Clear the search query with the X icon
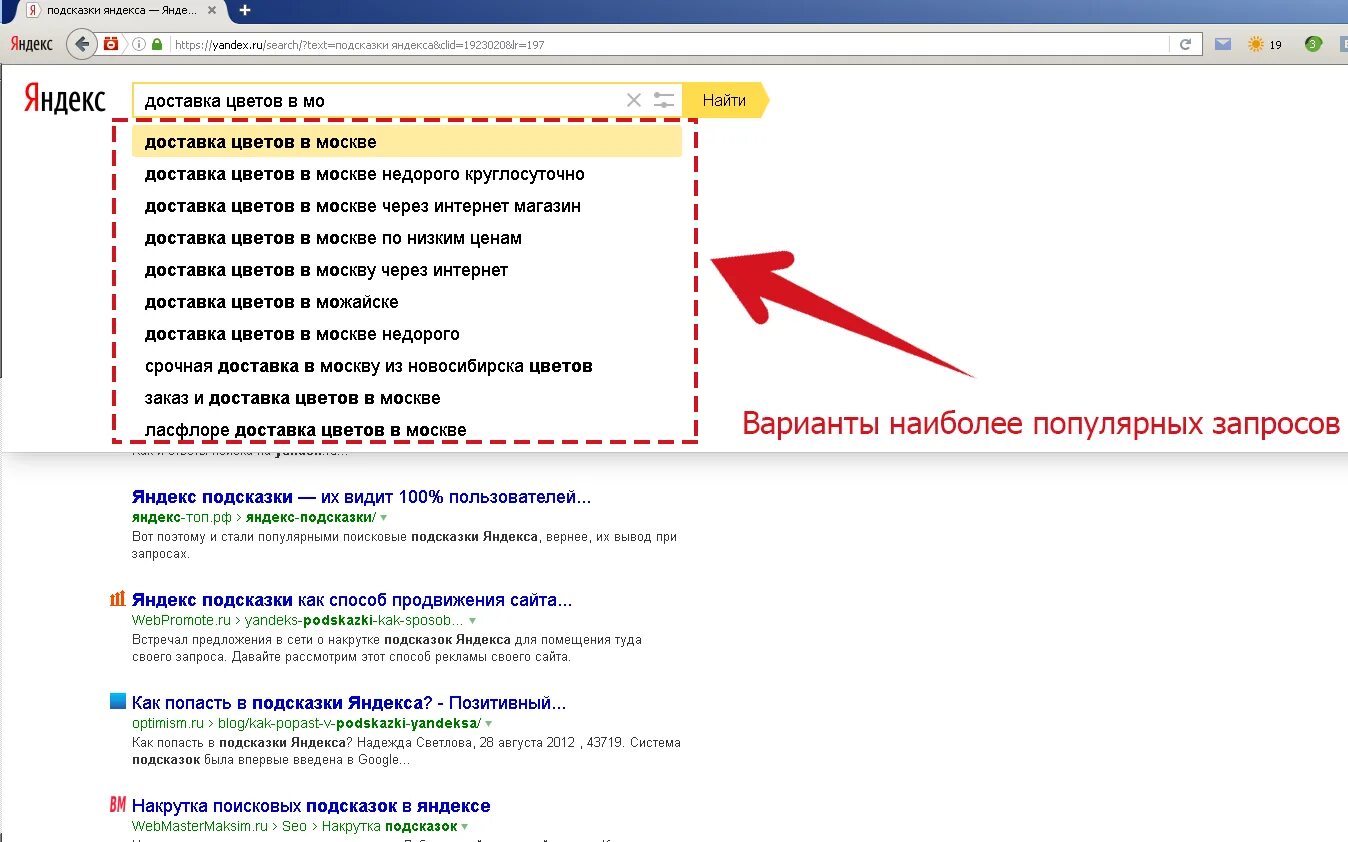Image resolution: width=1348 pixels, height=842 pixels. pyautogui.click(x=633, y=100)
